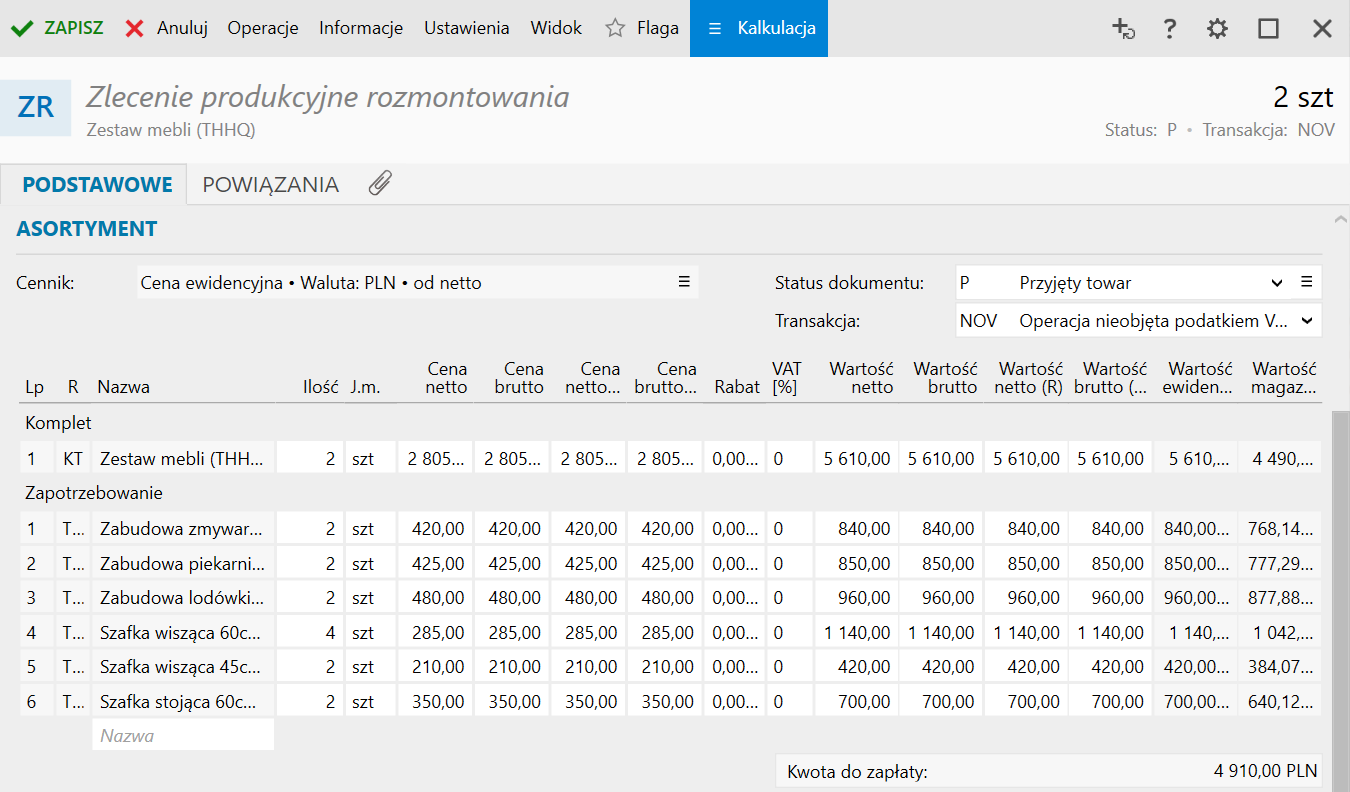Expand the Status dokumentu dropdown
1350x792 pixels.
(1277, 283)
